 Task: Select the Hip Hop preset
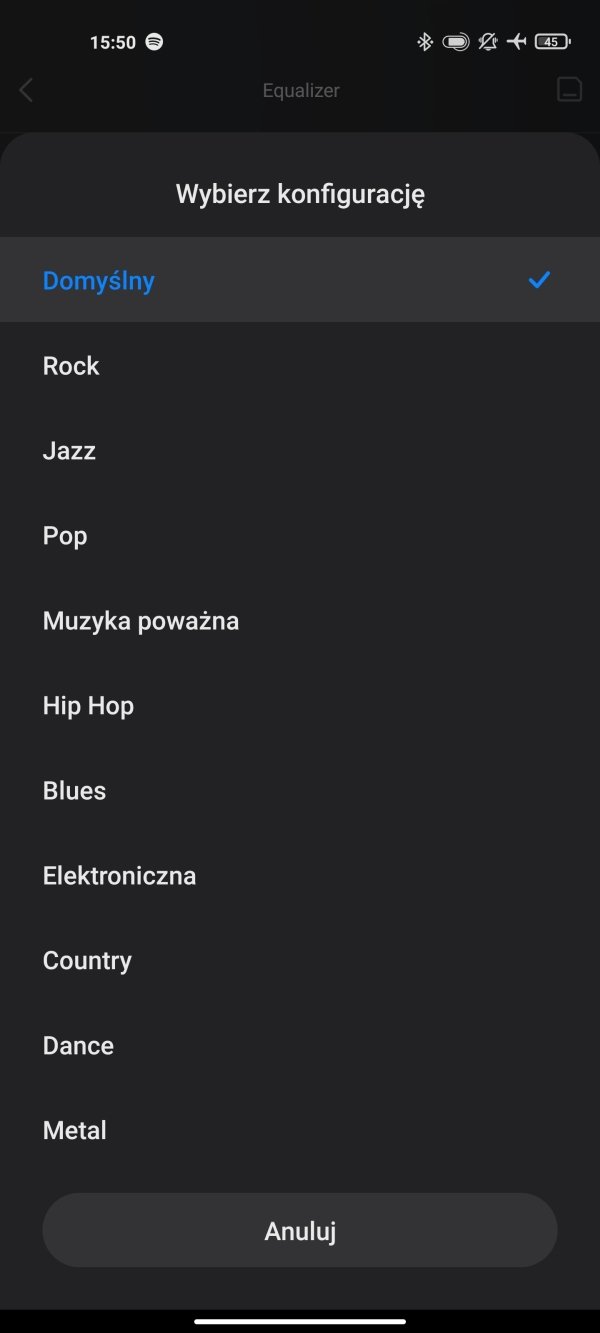click(300, 705)
